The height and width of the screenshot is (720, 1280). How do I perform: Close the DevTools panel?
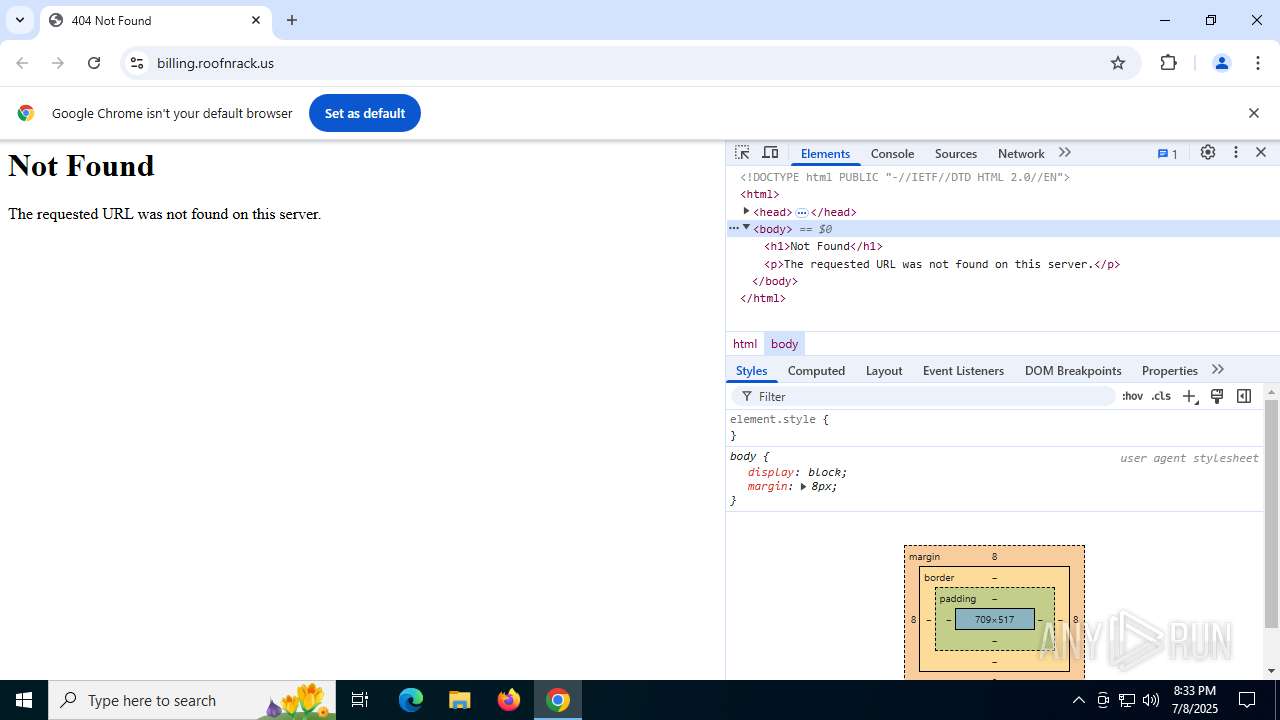point(1261,153)
